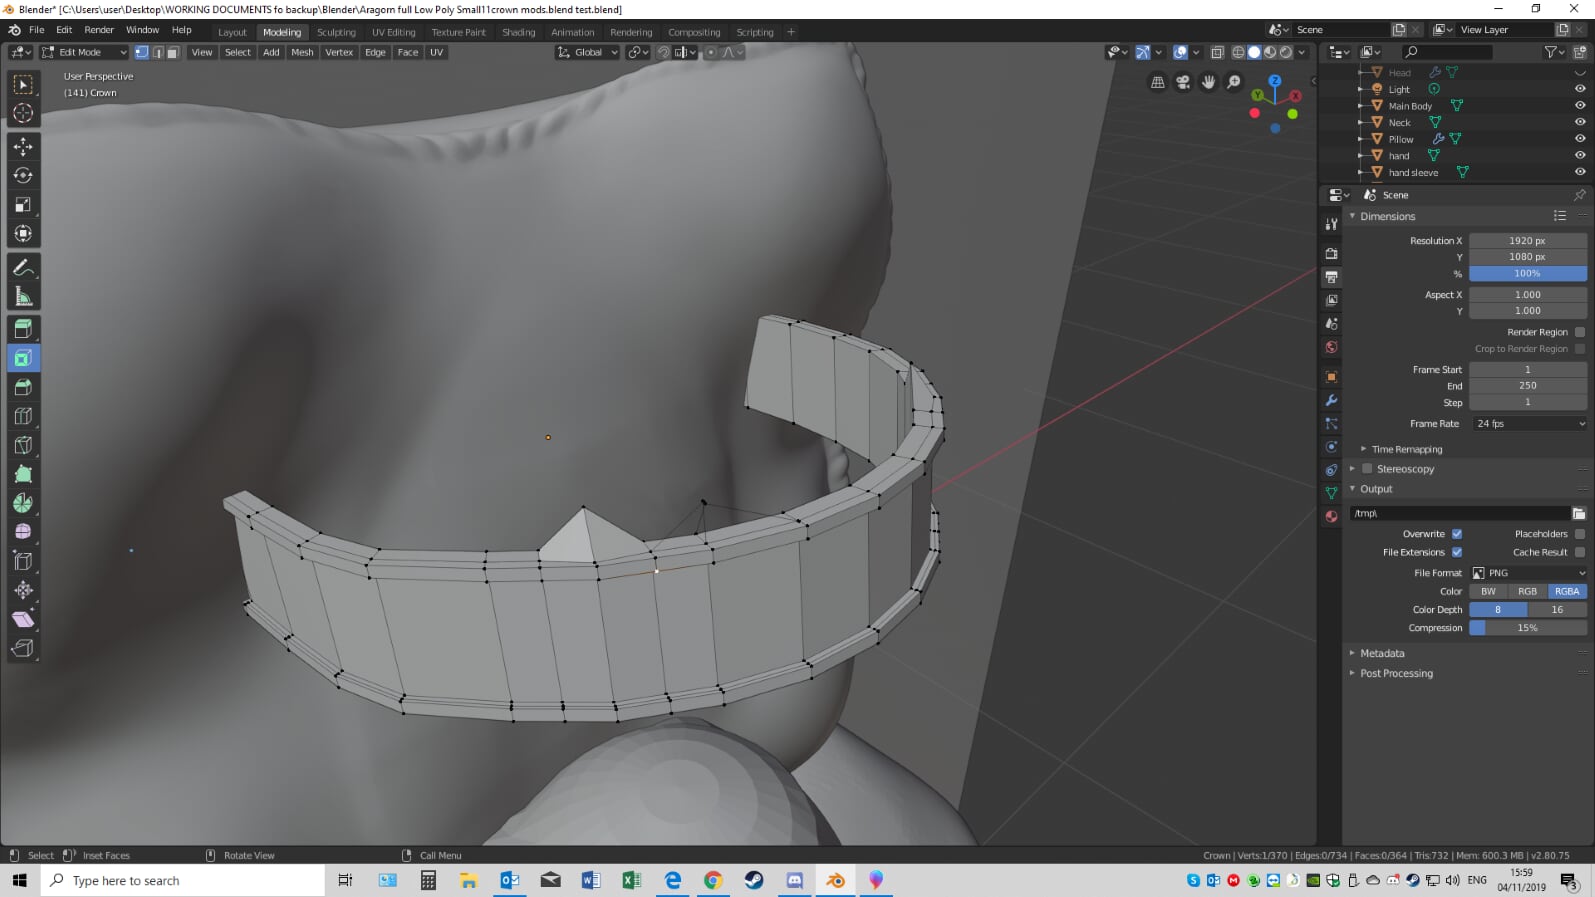This screenshot has width=1595, height=897.
Task: Open output folder browser icon
Action: click(1578, 513)
